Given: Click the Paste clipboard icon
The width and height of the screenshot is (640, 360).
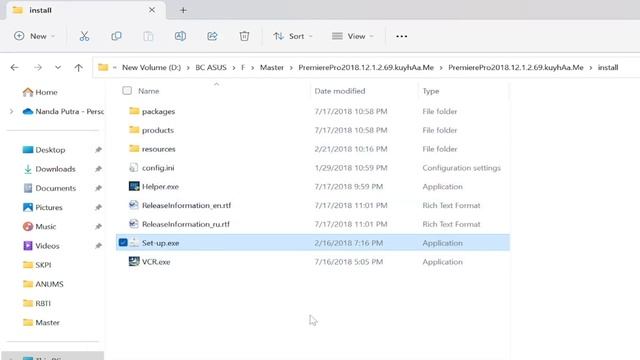Looking at the screenshot, I should pos(148,36).
